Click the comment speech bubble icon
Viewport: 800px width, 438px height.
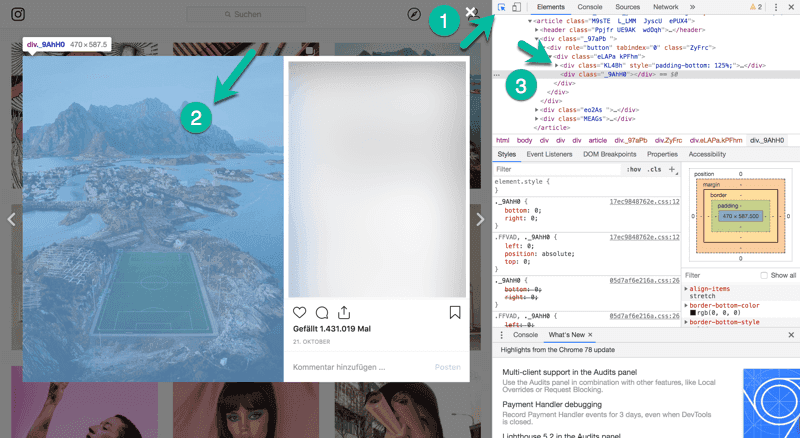[322, 312]
